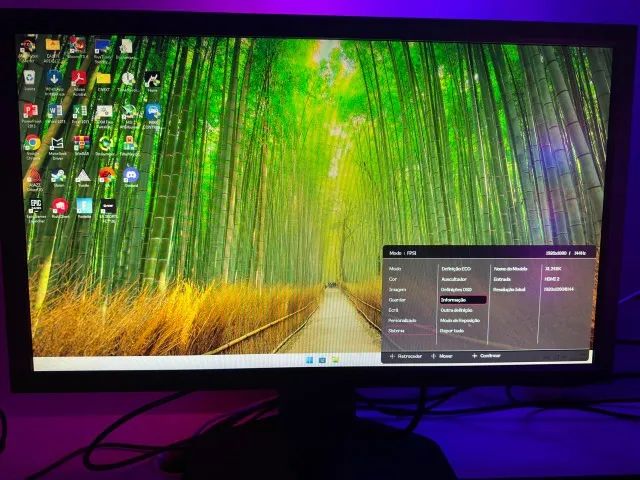Open the white triangle desktop icon
This screenshot has height=480, width=640.
[83, 178]
